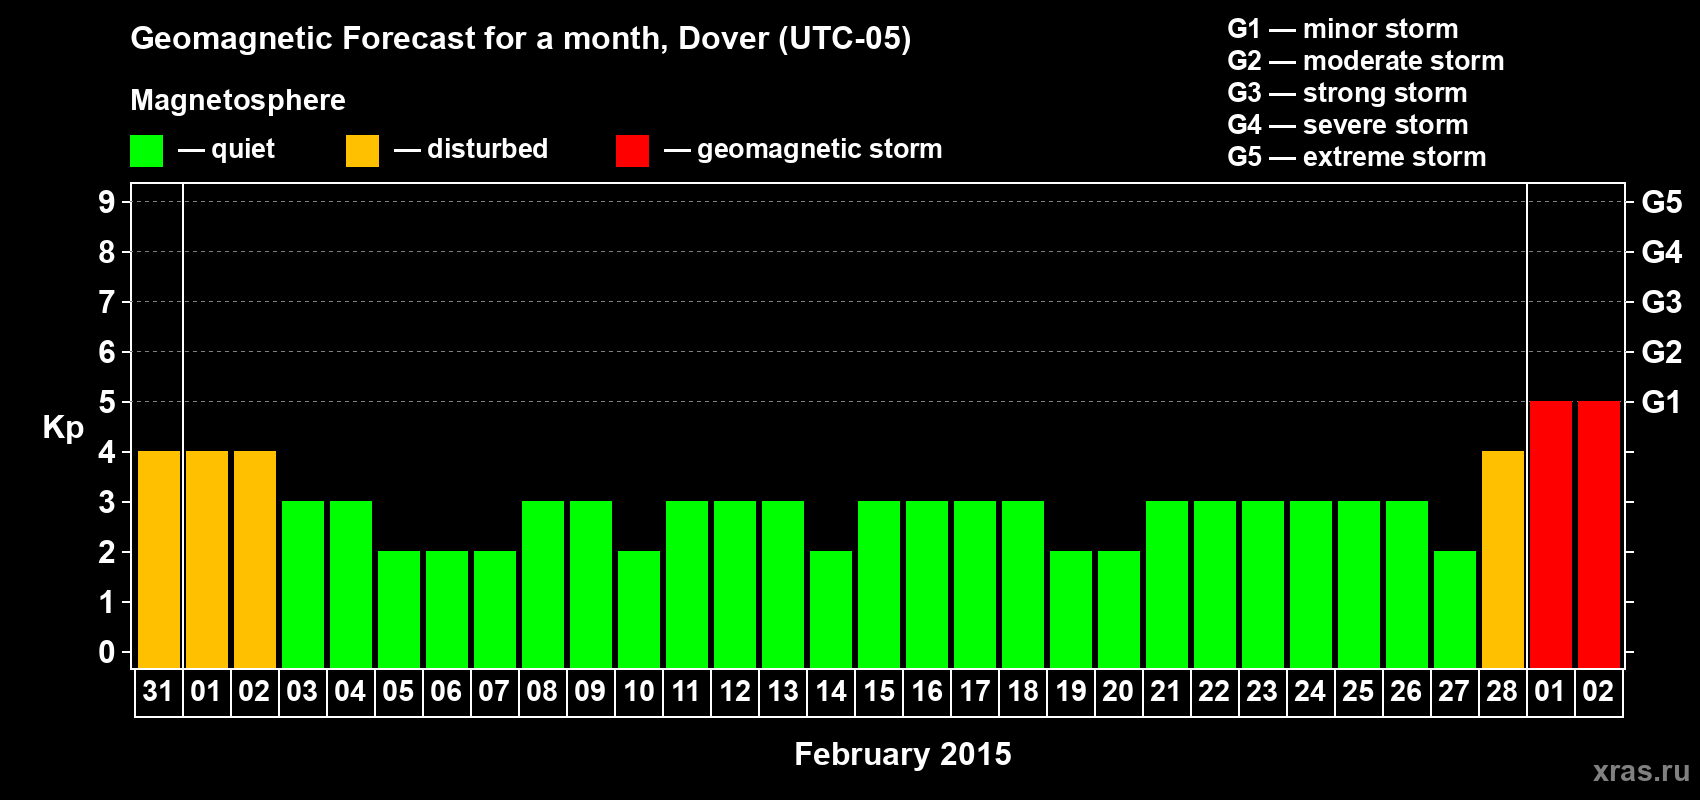Click the 'G5' label on the right axis

pyautogui.click(x=1662, y=202)
